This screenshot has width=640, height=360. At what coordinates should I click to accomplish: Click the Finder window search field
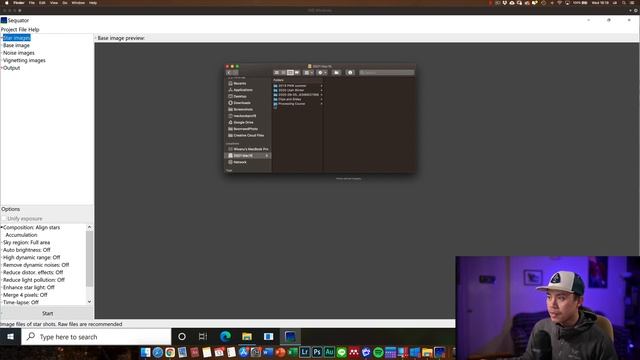click(387, 73)
